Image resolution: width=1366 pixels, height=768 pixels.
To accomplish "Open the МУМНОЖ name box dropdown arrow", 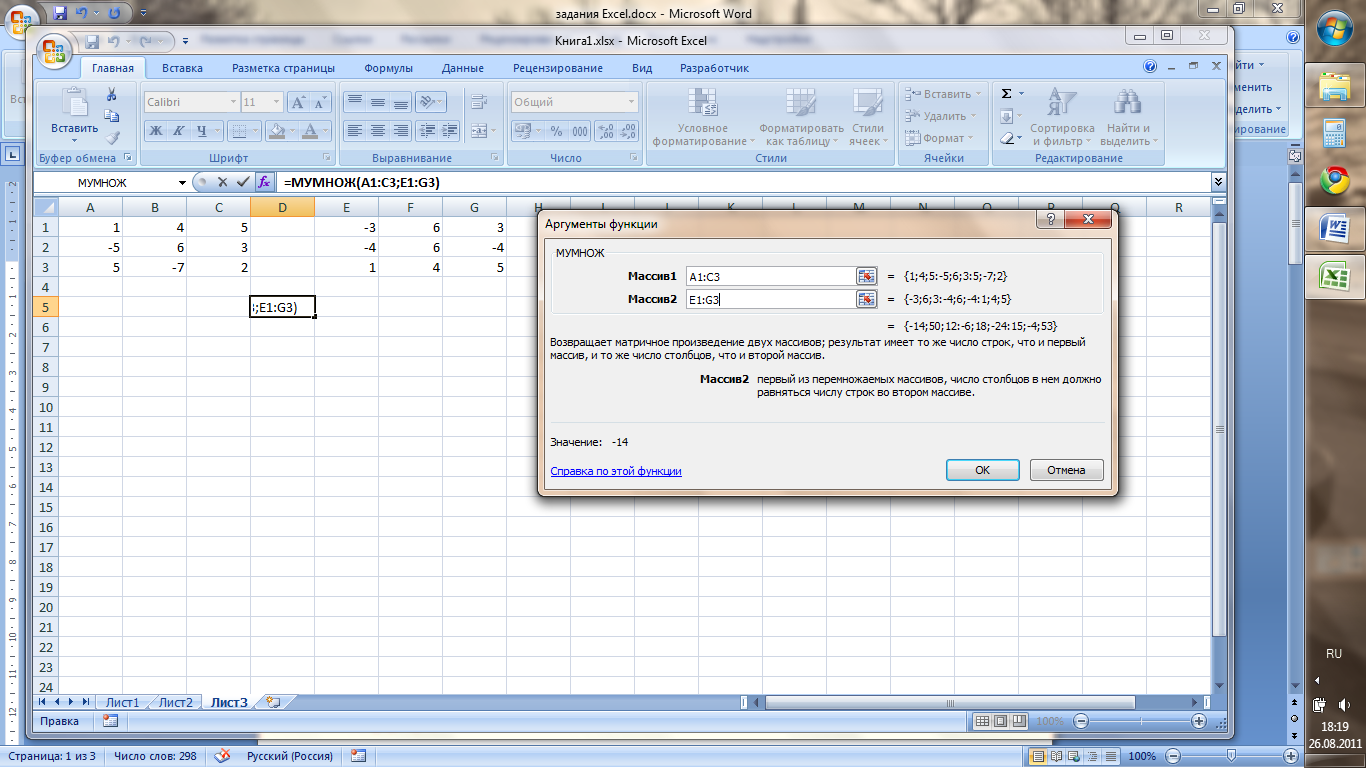I will pyautogui.click(x=182, y=183).
